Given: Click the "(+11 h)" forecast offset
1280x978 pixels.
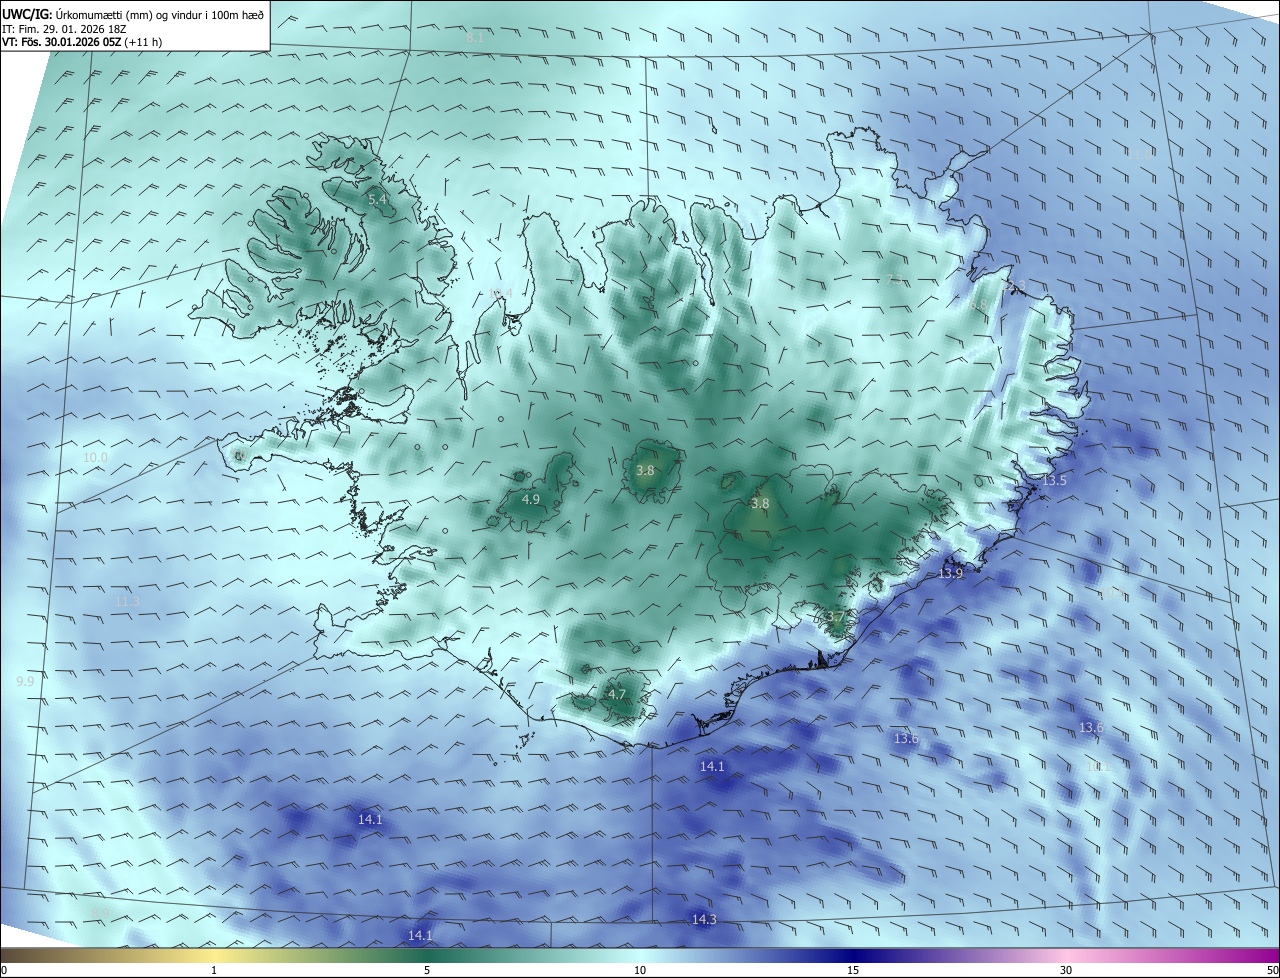Looking at the screenshot, I should [x=144, y=42].
